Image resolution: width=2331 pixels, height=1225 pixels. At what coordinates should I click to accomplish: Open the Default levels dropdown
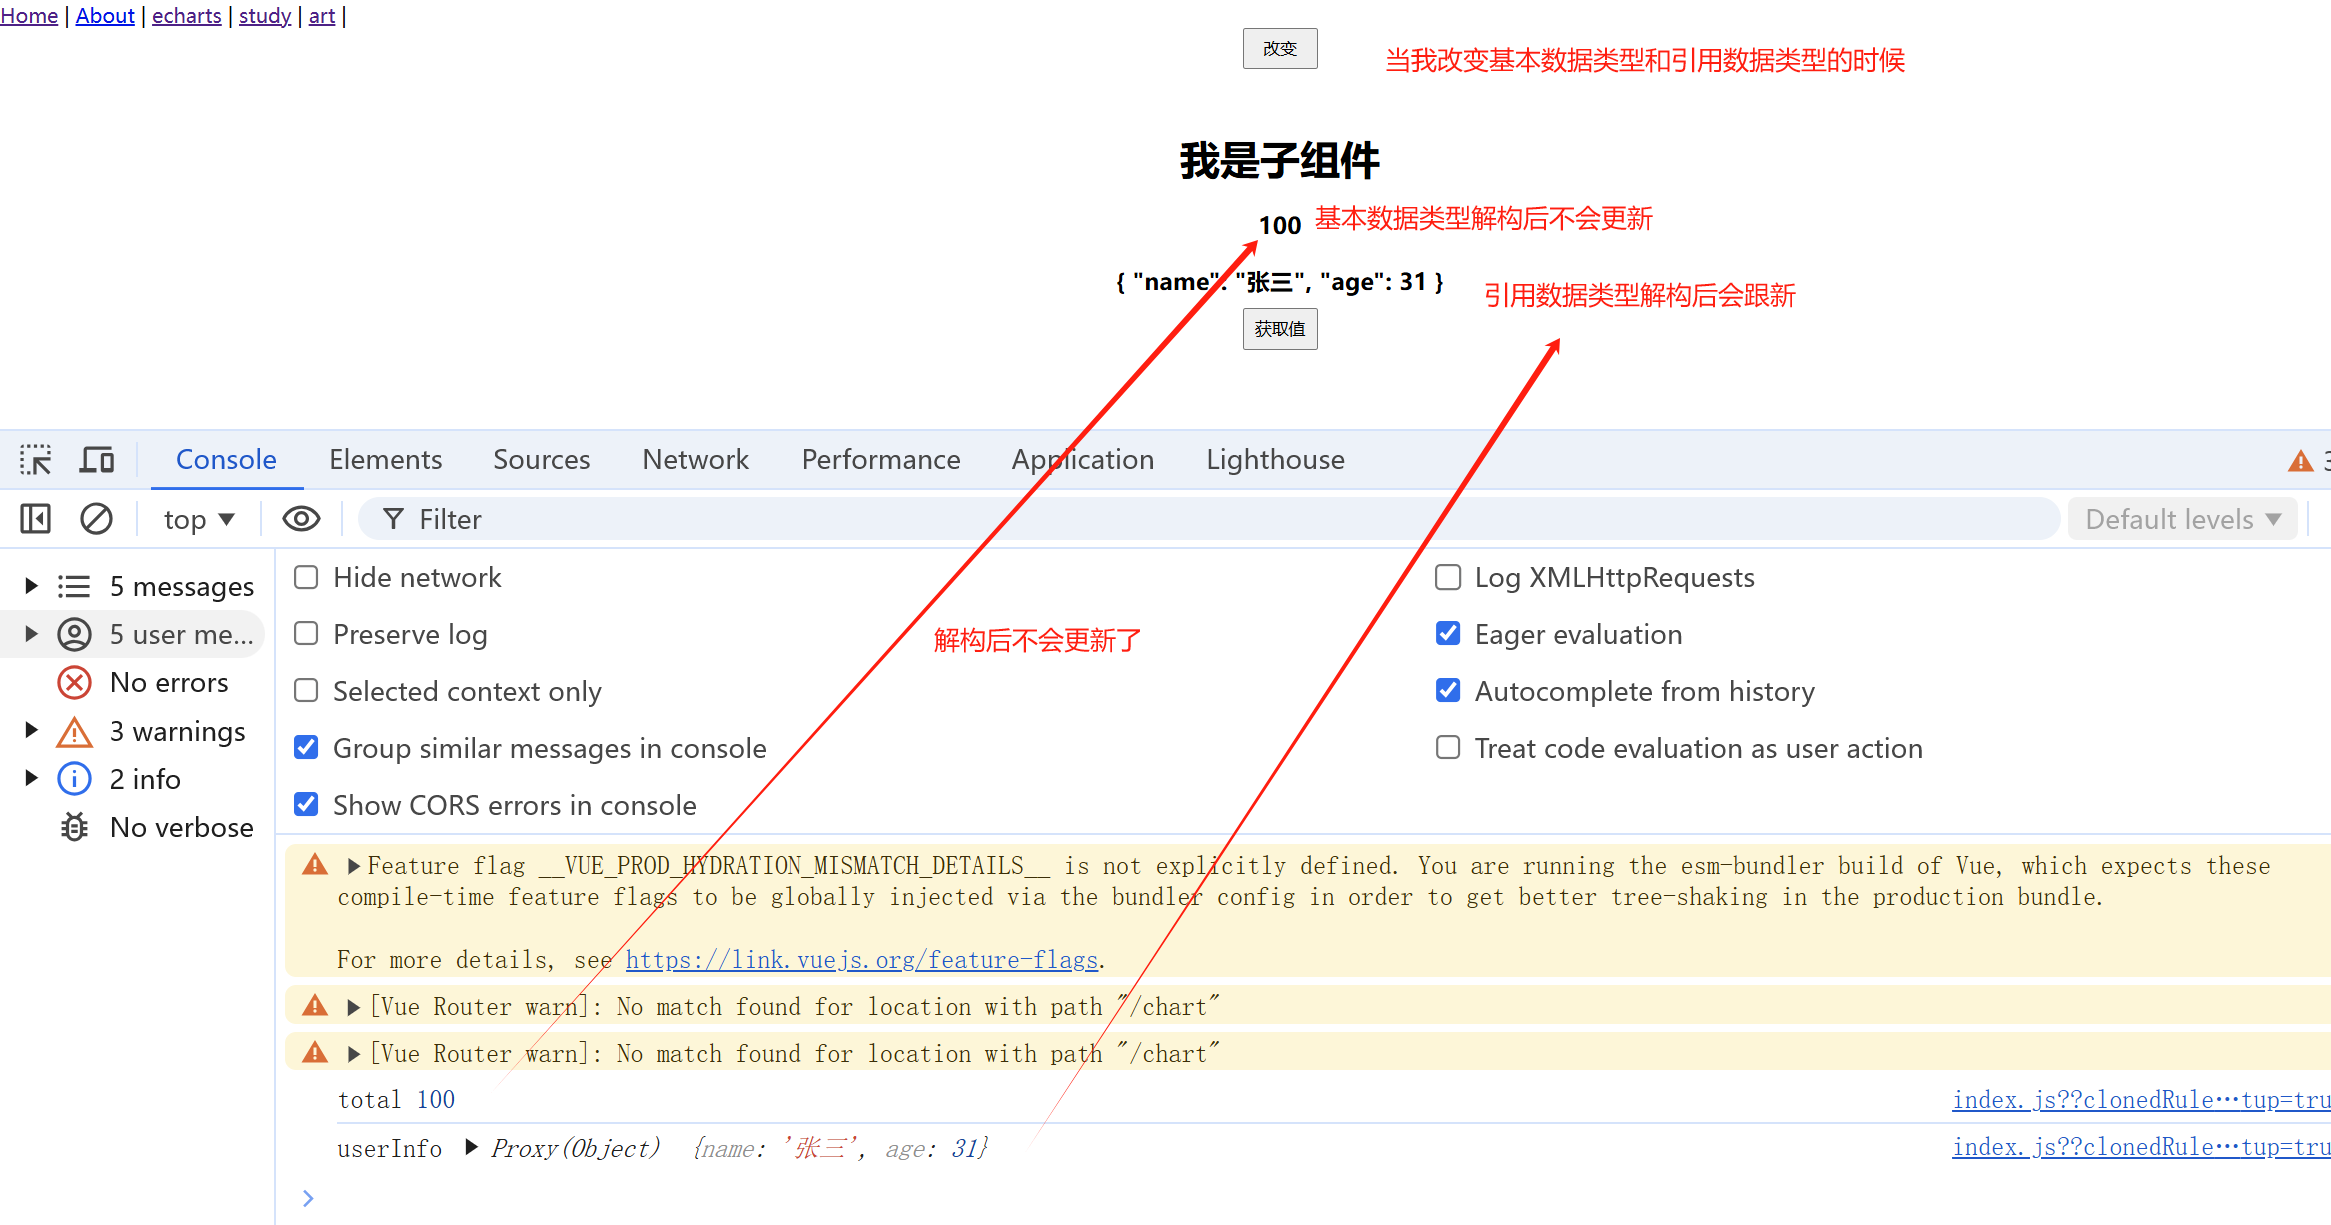[x=2181, y=518]
